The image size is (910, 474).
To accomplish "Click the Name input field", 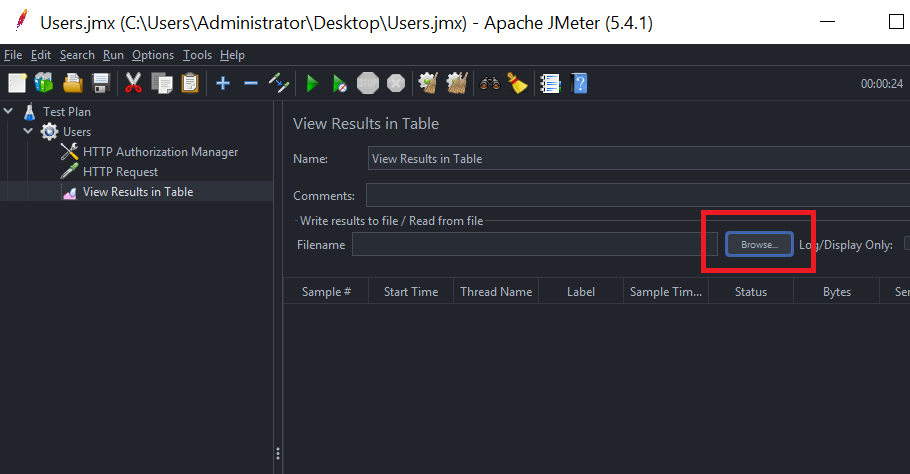I will point(638,158).
